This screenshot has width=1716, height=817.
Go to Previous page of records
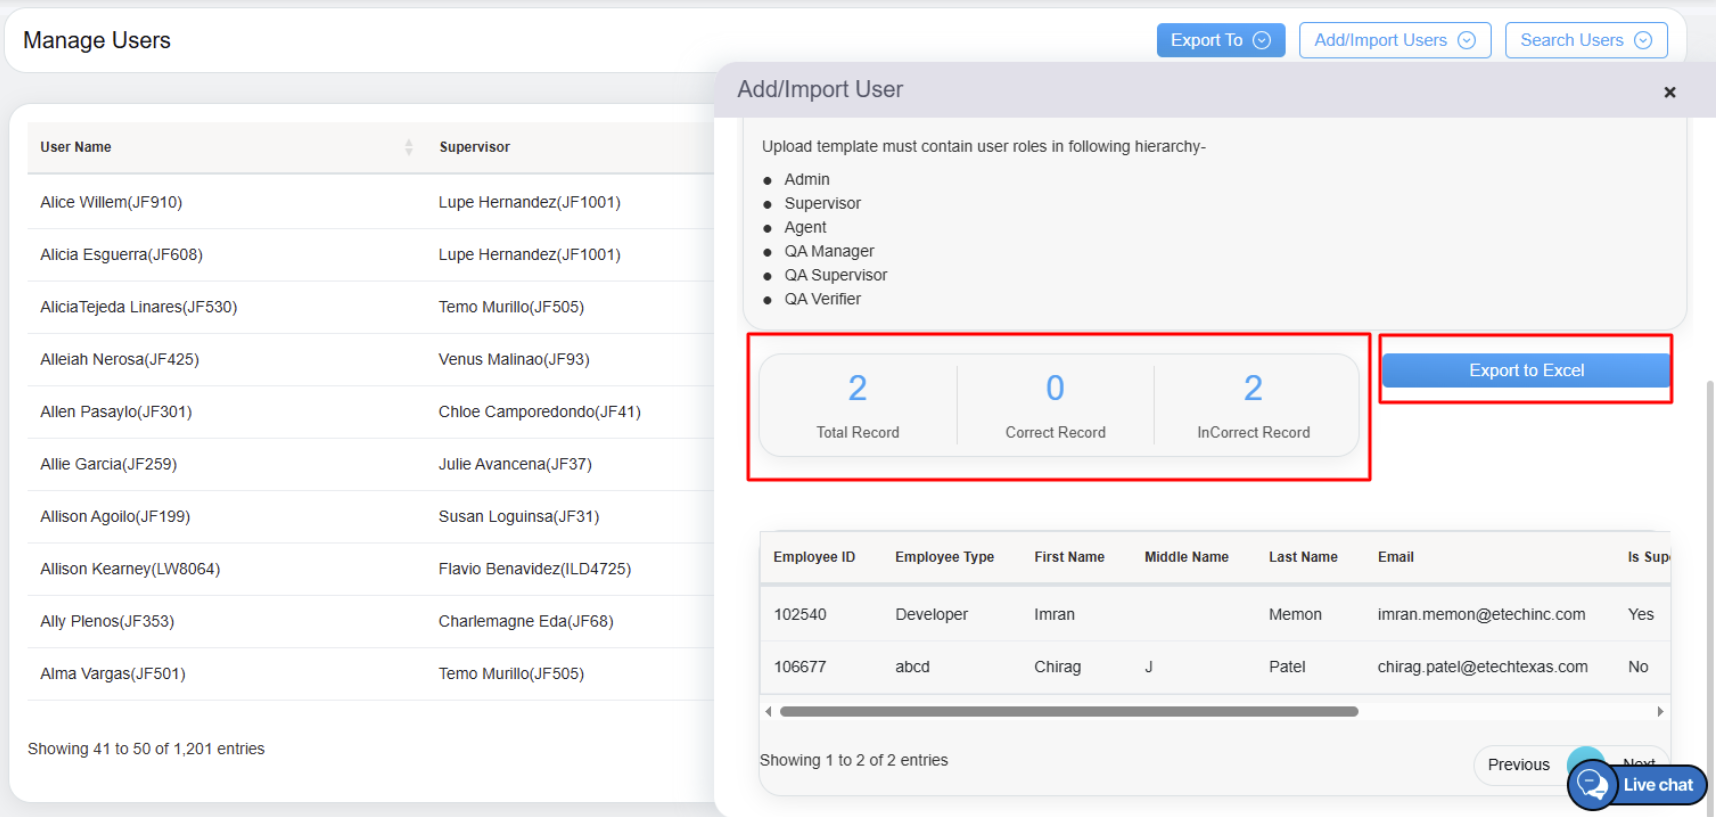click(1517, 764)
